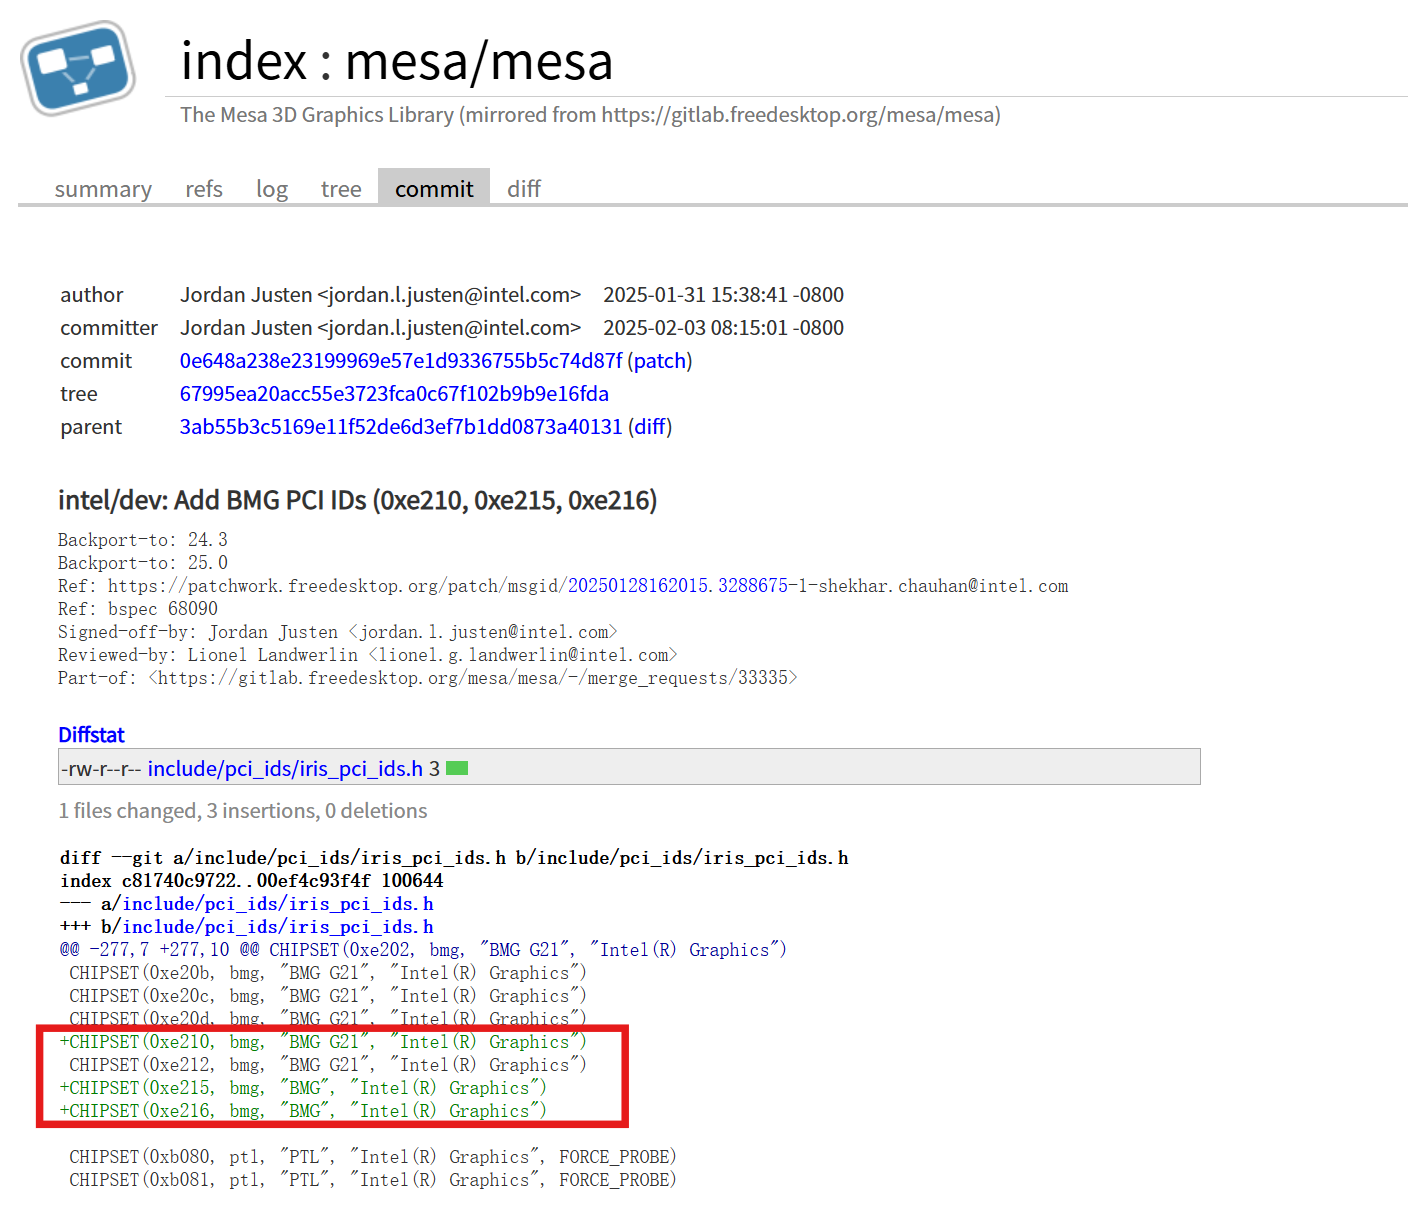This screenshot has height=1231, width=1408.
Task: Click the index link in title
Action: coord(244,61)
